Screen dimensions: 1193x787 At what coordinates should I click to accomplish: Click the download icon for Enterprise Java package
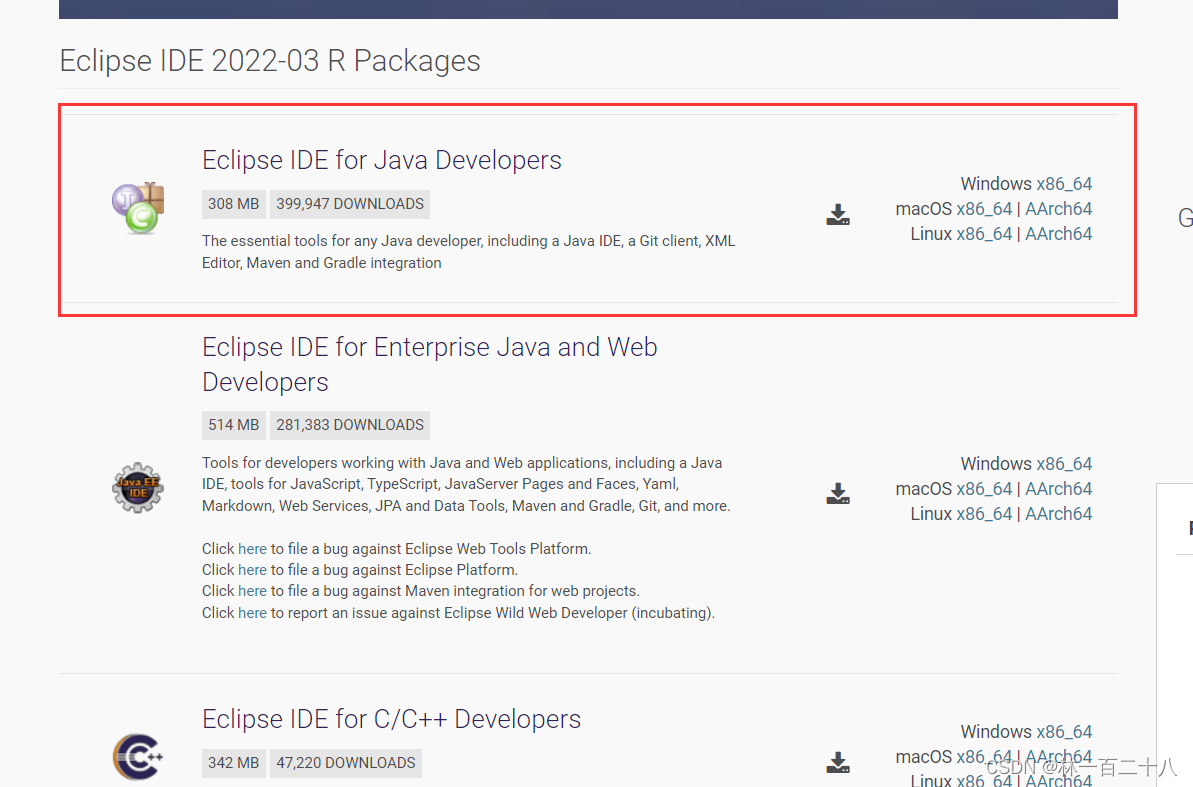click(838, 493)
